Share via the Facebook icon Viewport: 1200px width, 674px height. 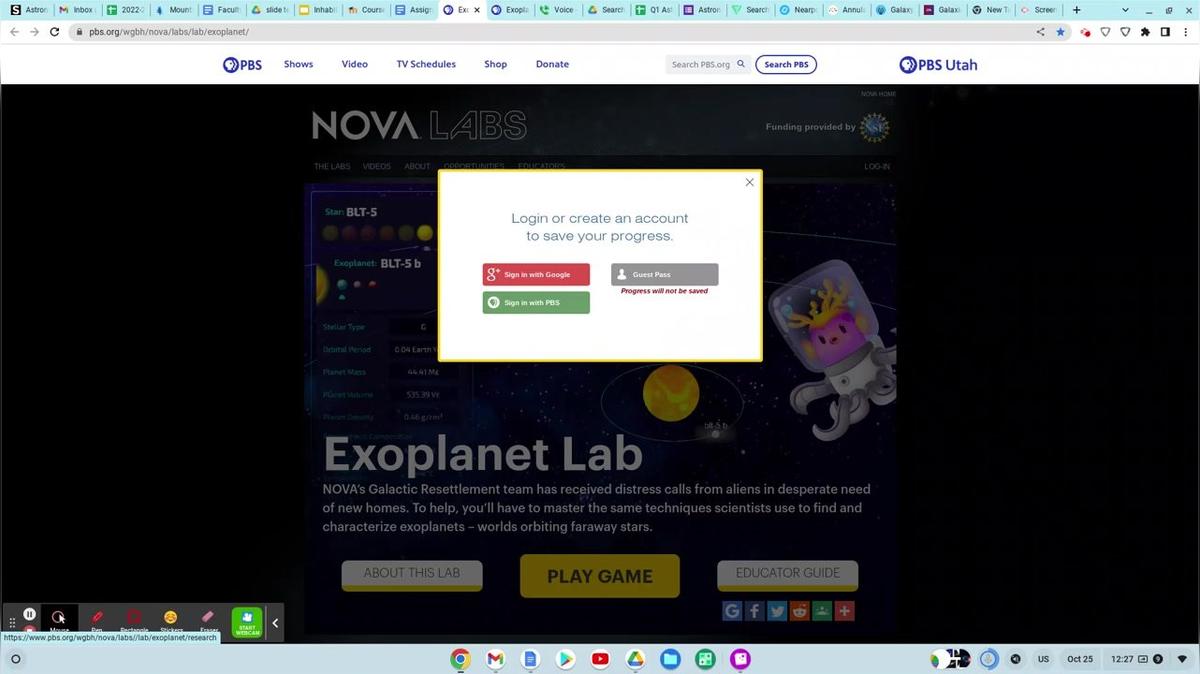pos(755,611)
